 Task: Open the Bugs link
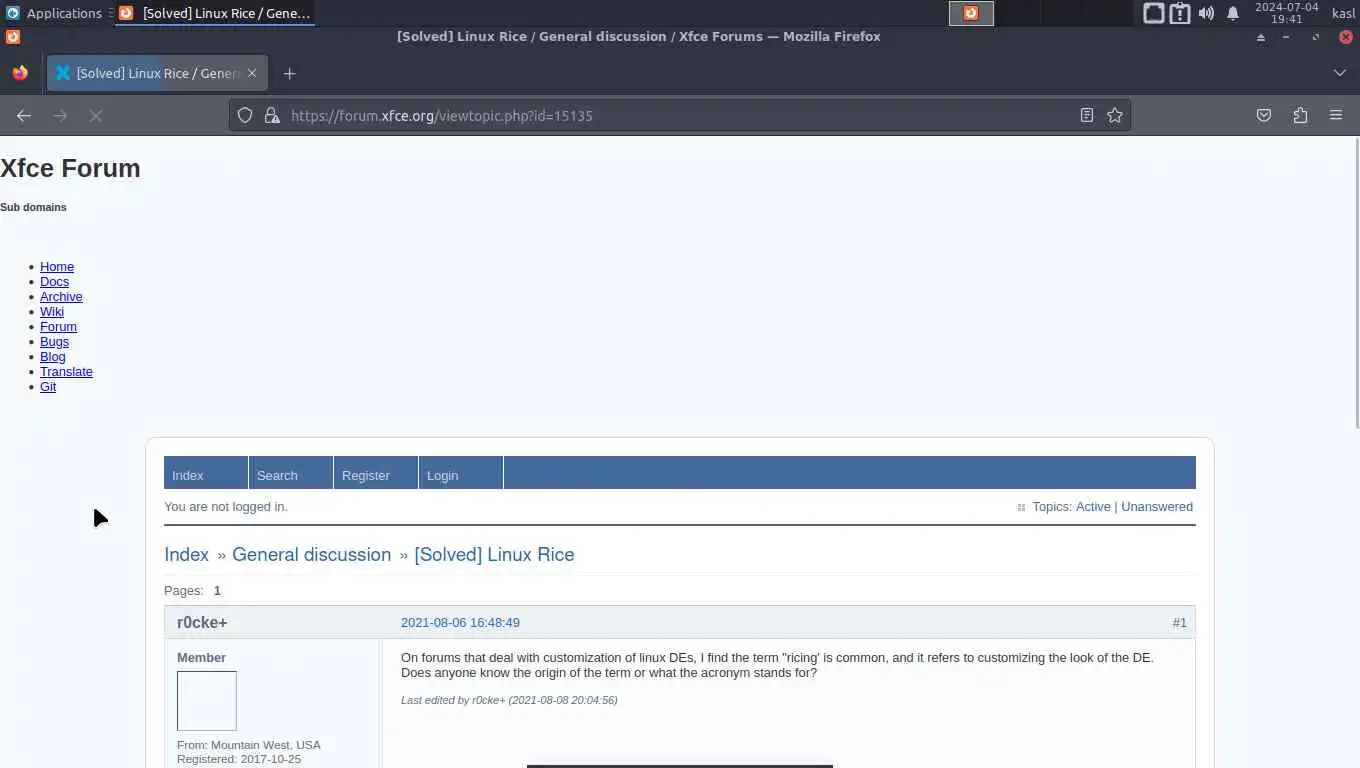click(x=54, y=342)
